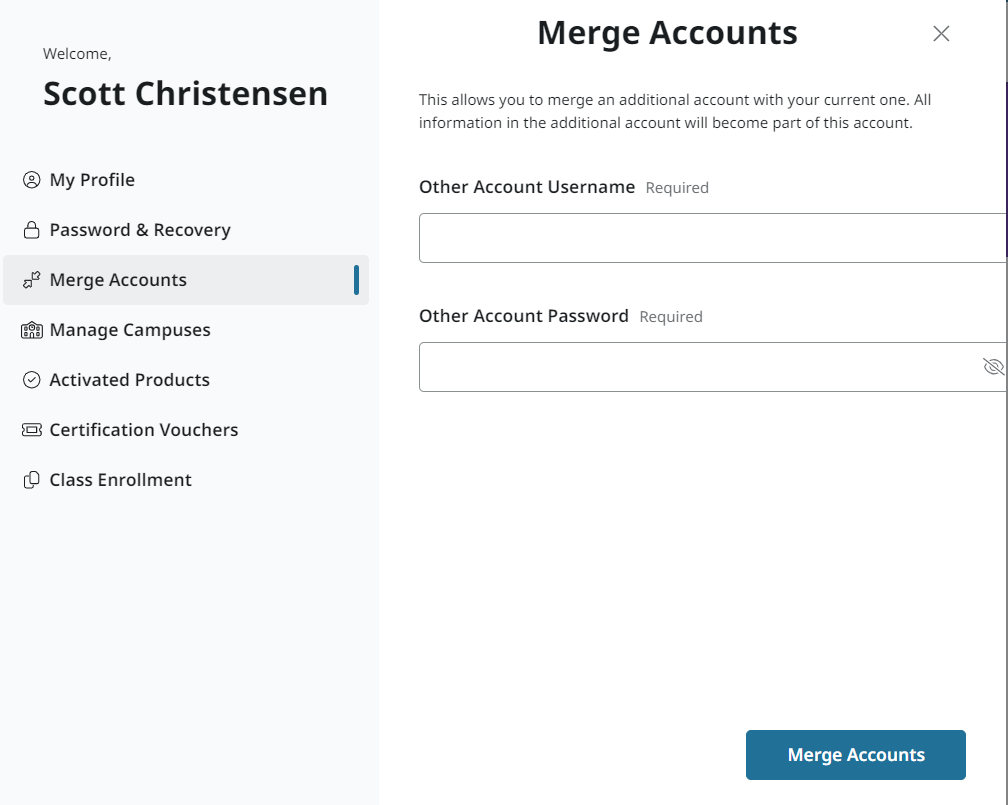Screen dimensions: 1008x805
Task: Click the Other Account Password field
Action: tap(700, 366)
